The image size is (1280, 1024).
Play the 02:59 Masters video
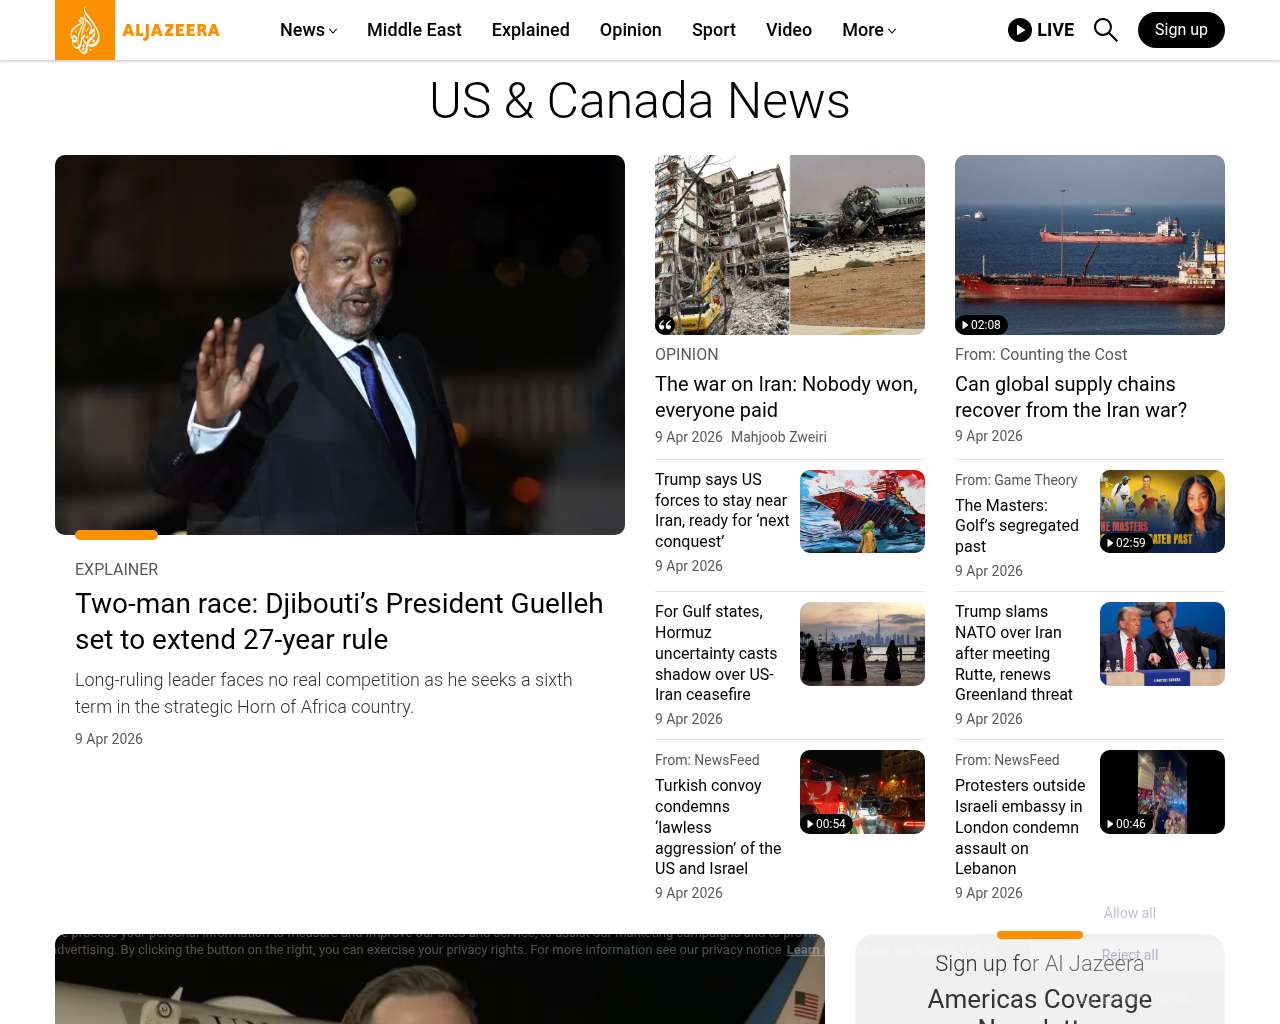click(1126, 543)
